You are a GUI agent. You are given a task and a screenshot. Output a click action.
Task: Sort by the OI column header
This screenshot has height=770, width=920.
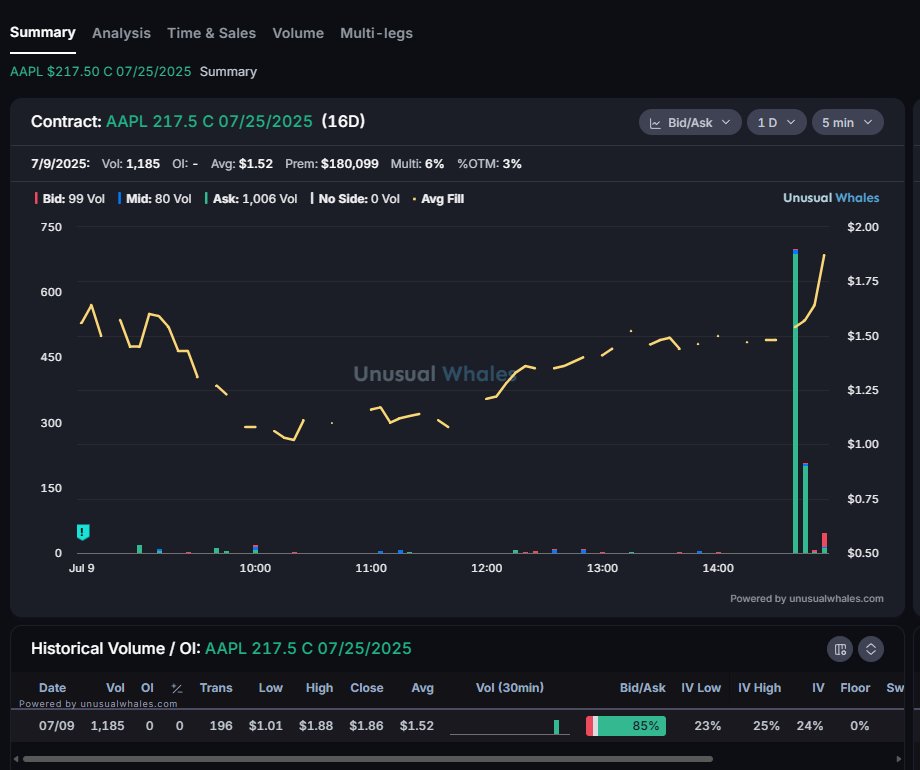(x=147, y=688)
